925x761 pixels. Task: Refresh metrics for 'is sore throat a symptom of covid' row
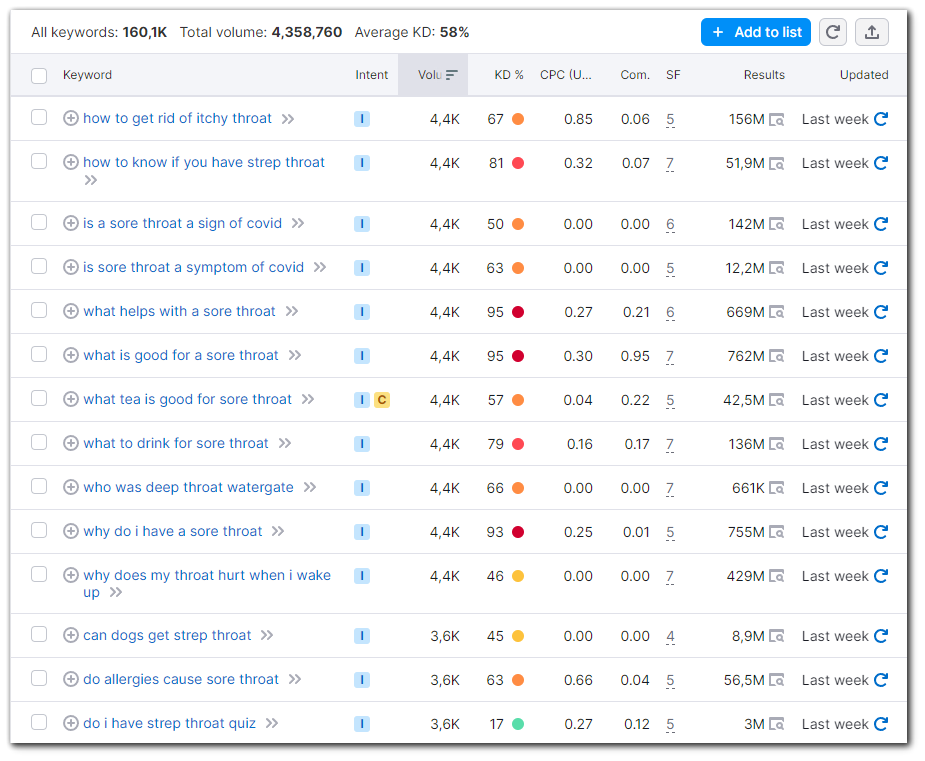click(881, 268)
